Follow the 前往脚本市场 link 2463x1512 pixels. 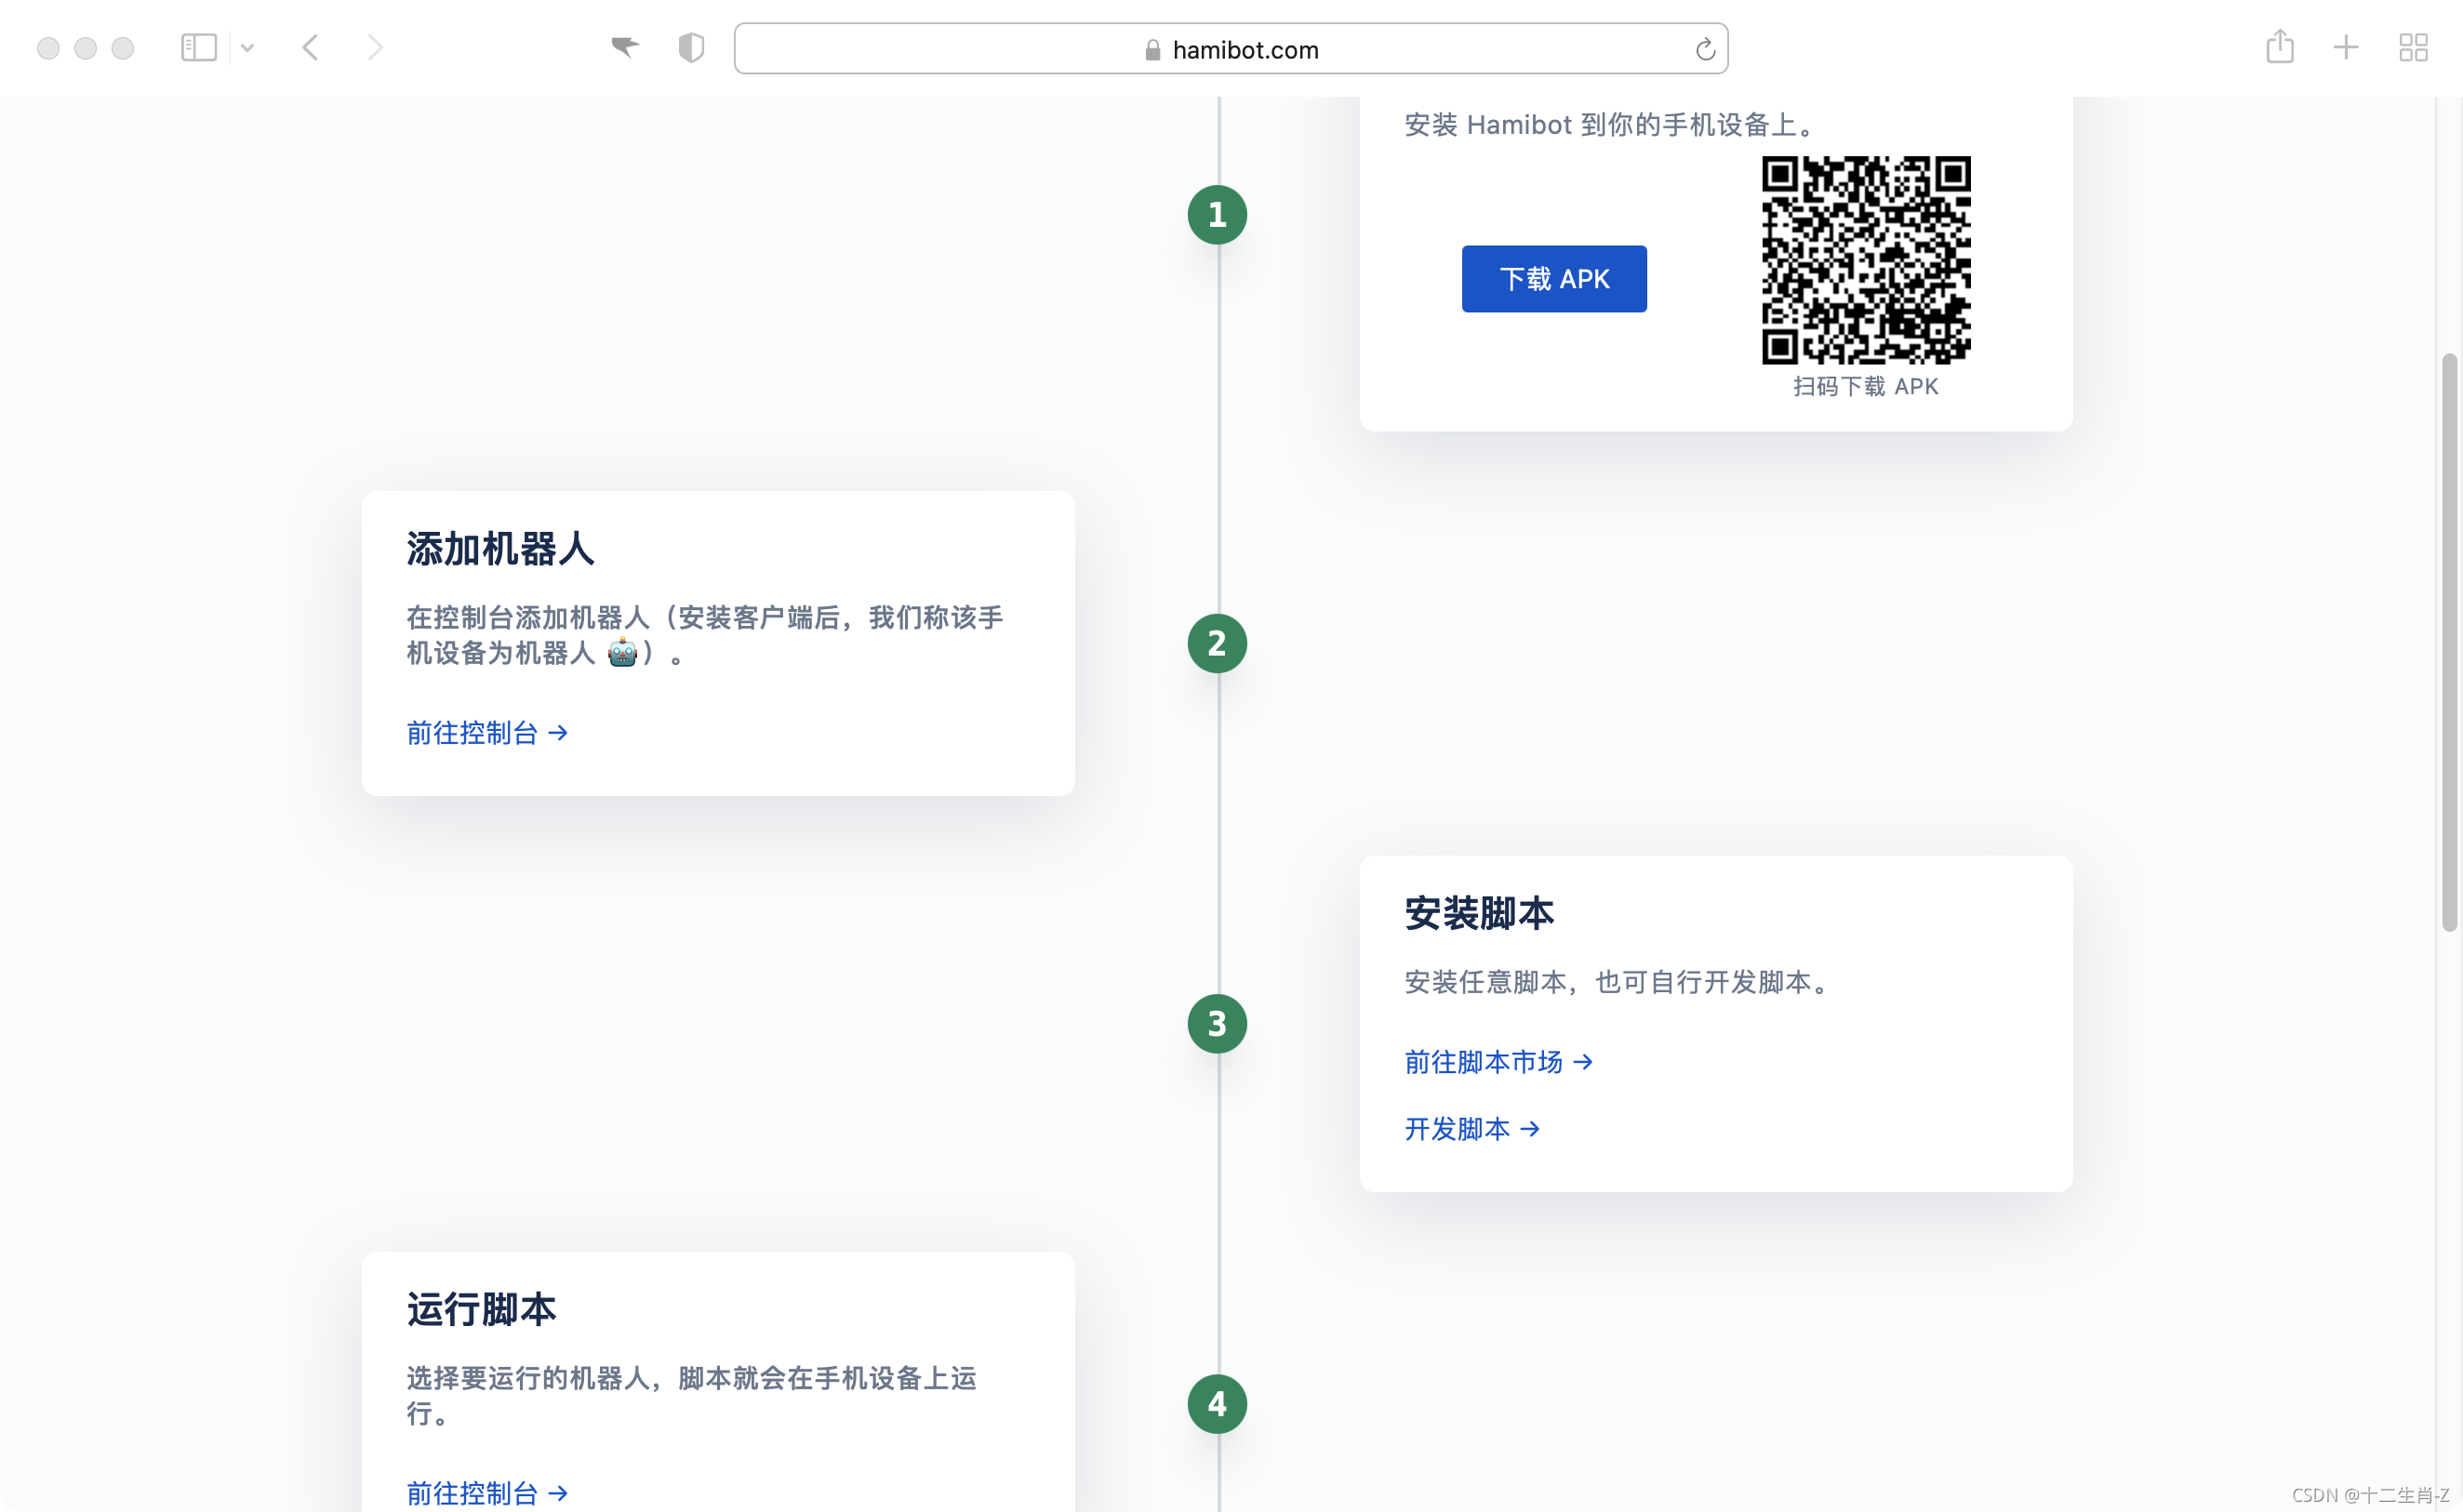(1498, 1062)
